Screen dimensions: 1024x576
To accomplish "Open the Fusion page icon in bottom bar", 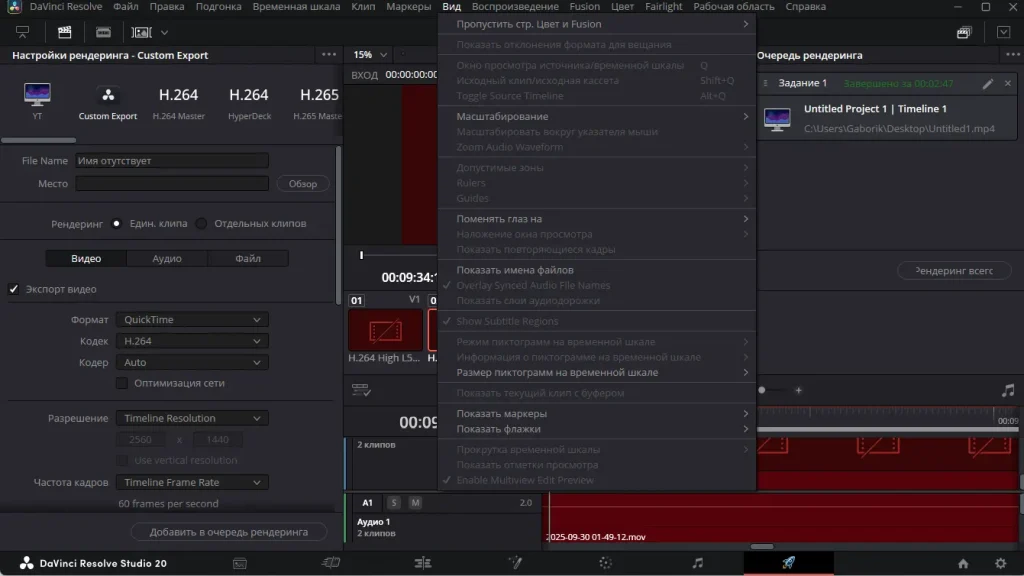I will coord(514,563).
